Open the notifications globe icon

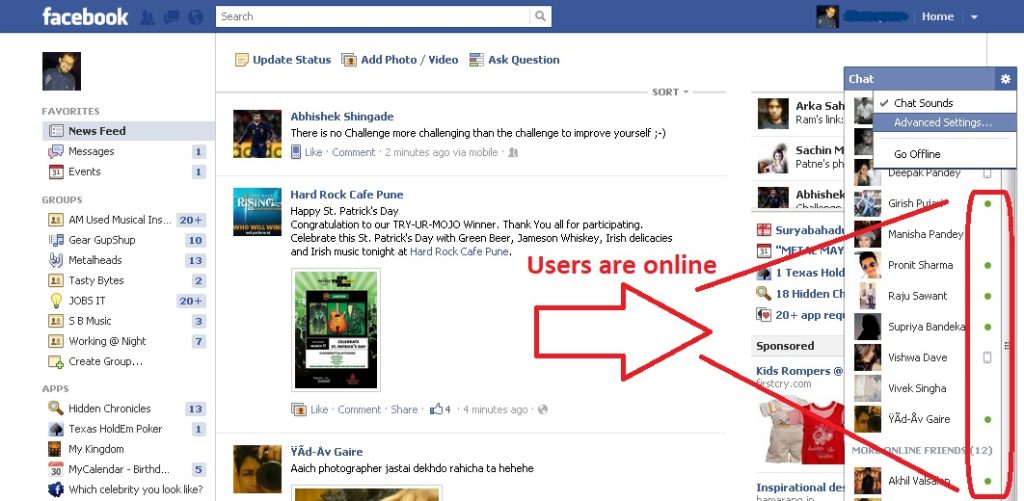click(x=196, y=17)
